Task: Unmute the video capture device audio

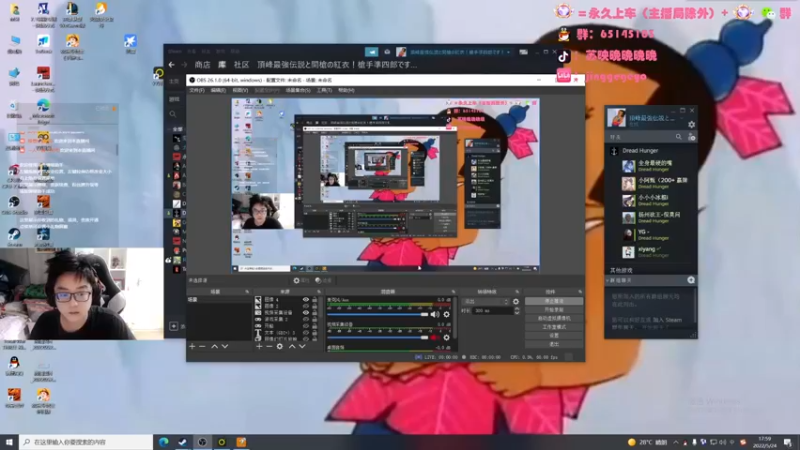Action: click(x=435, y=337)
